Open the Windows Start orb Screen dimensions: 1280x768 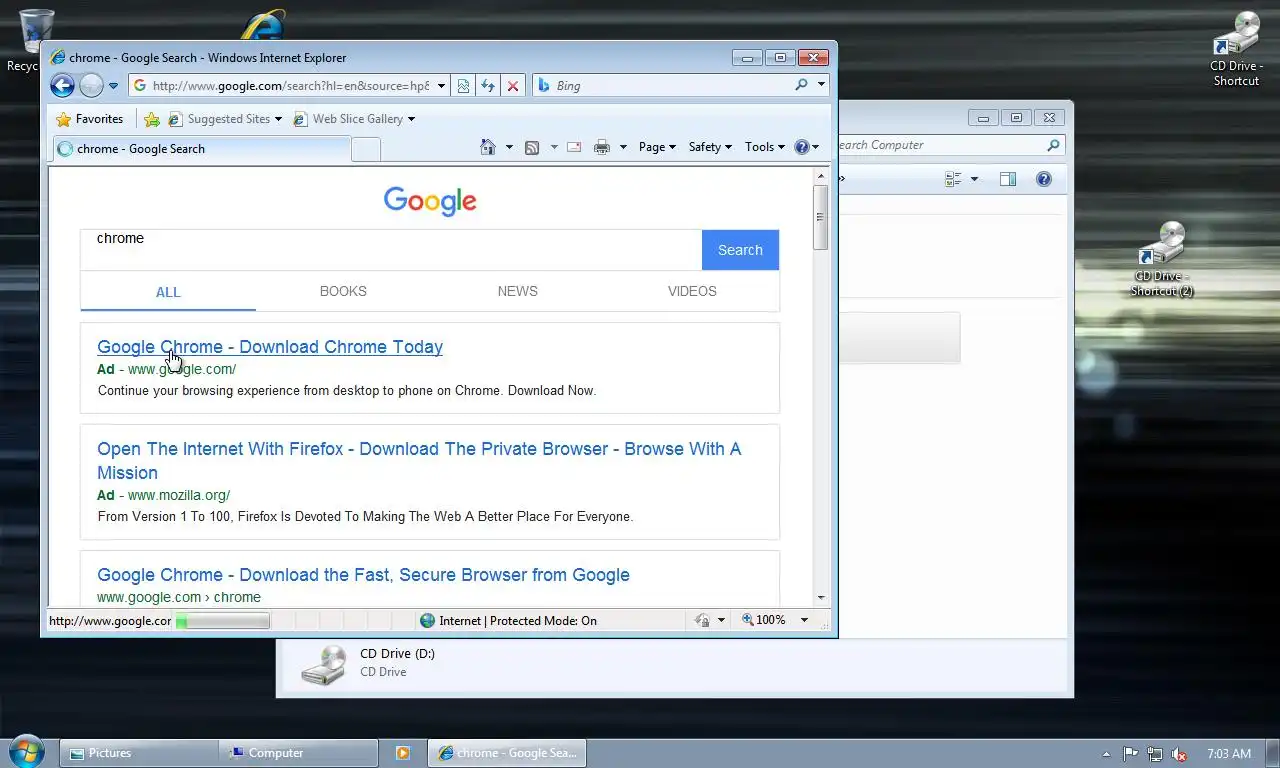pos(26,751)
